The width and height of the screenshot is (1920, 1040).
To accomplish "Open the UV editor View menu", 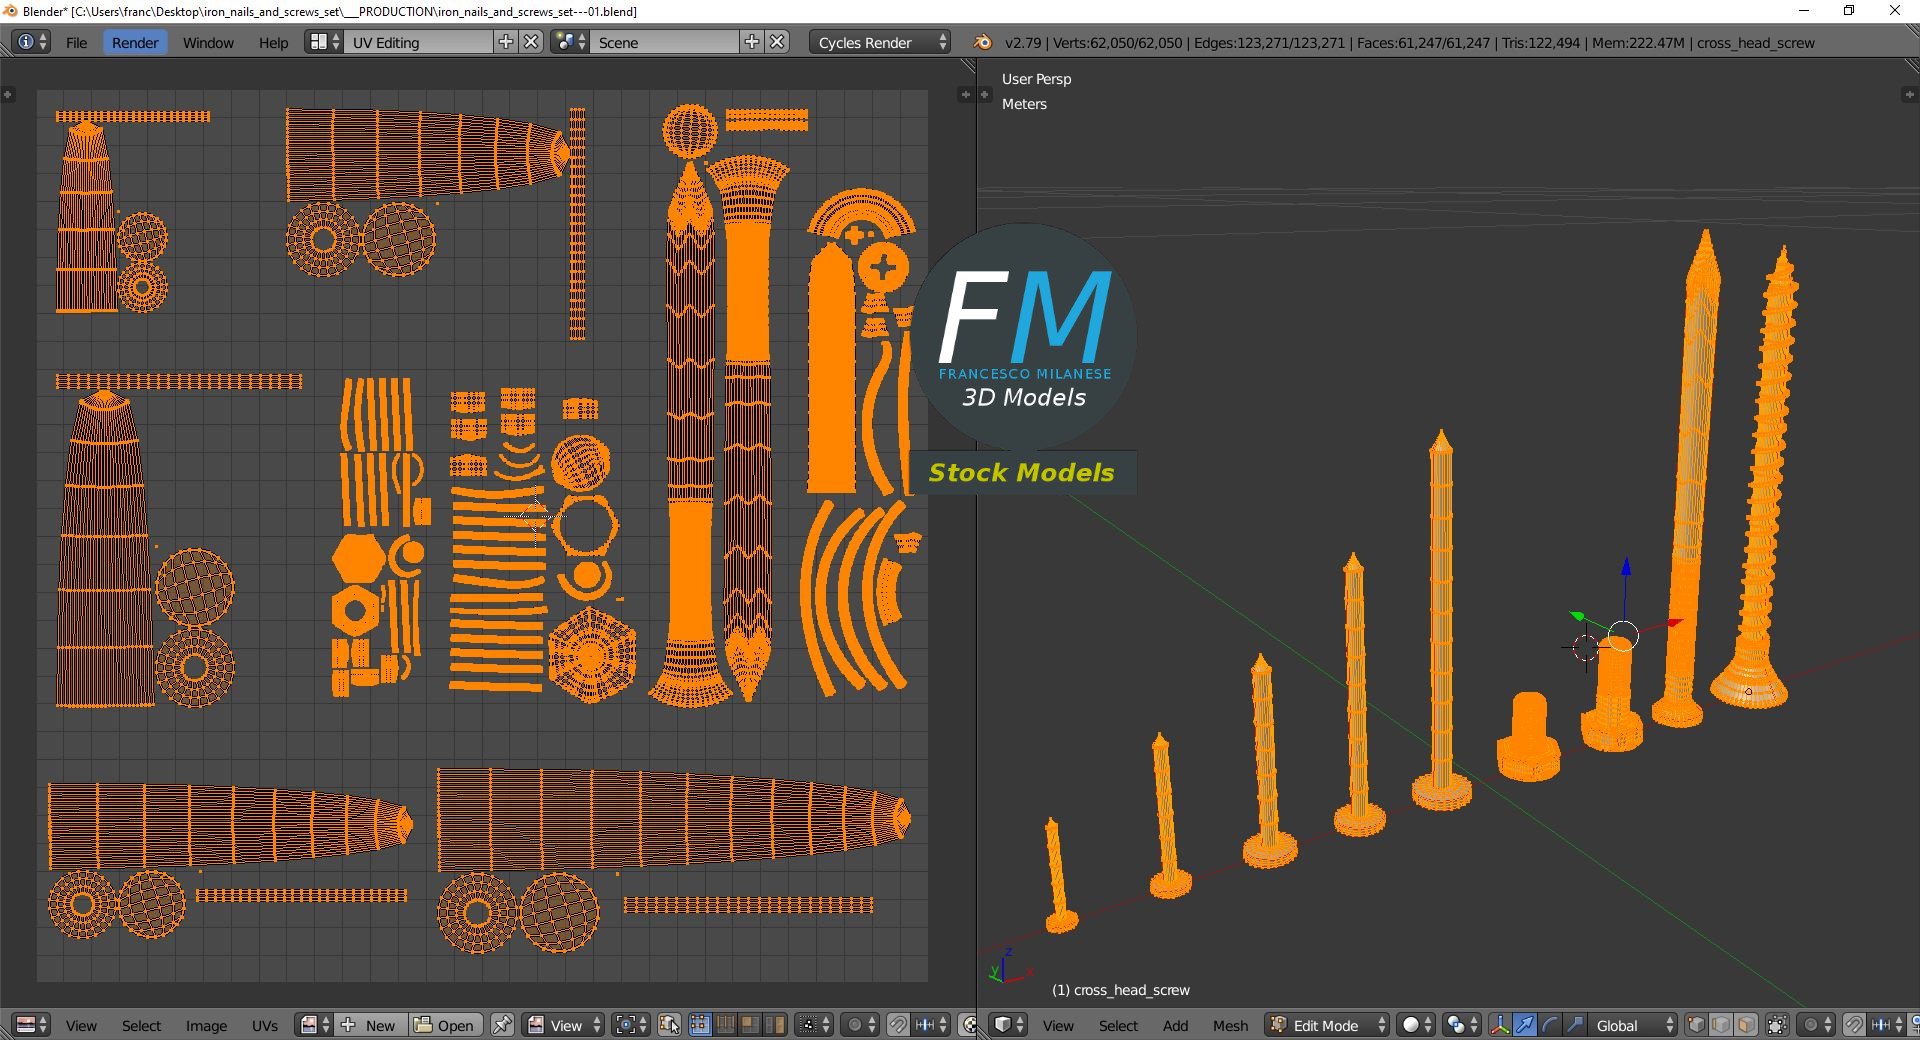I will coord(81,1025).
